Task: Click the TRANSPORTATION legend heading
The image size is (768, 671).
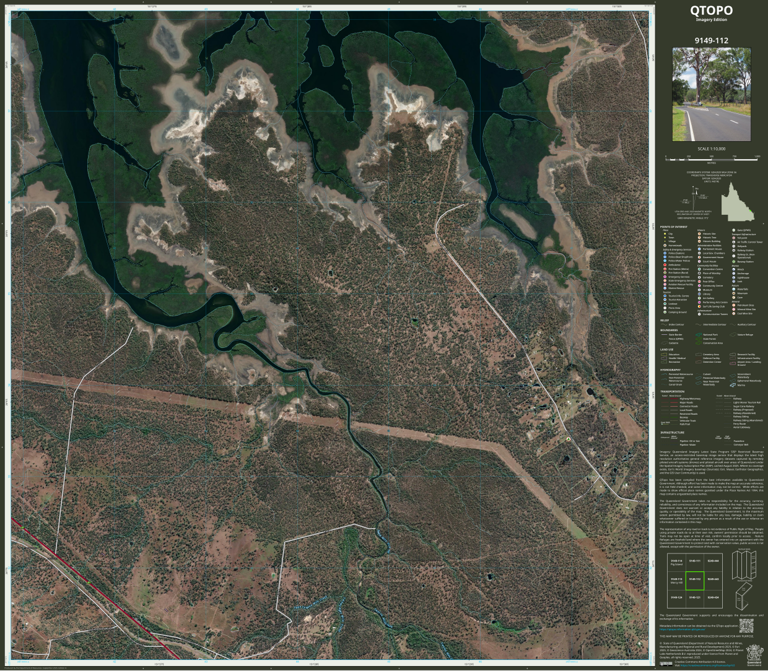Action: tap(672, 391)
